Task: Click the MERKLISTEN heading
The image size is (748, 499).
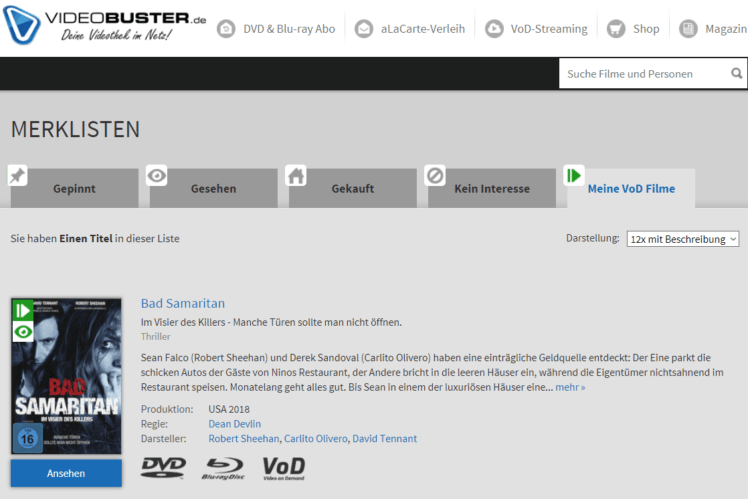Action: point(75,129)
